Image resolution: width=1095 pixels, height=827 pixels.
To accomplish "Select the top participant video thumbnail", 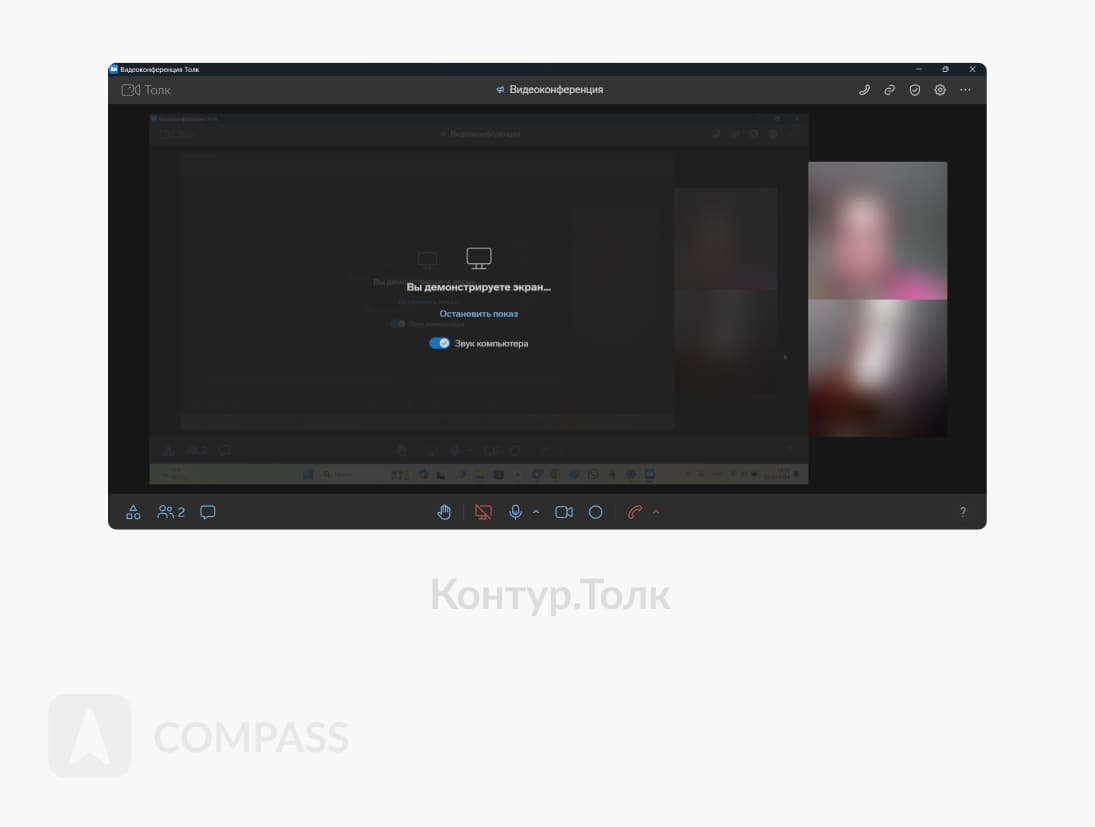I will 877,230.
